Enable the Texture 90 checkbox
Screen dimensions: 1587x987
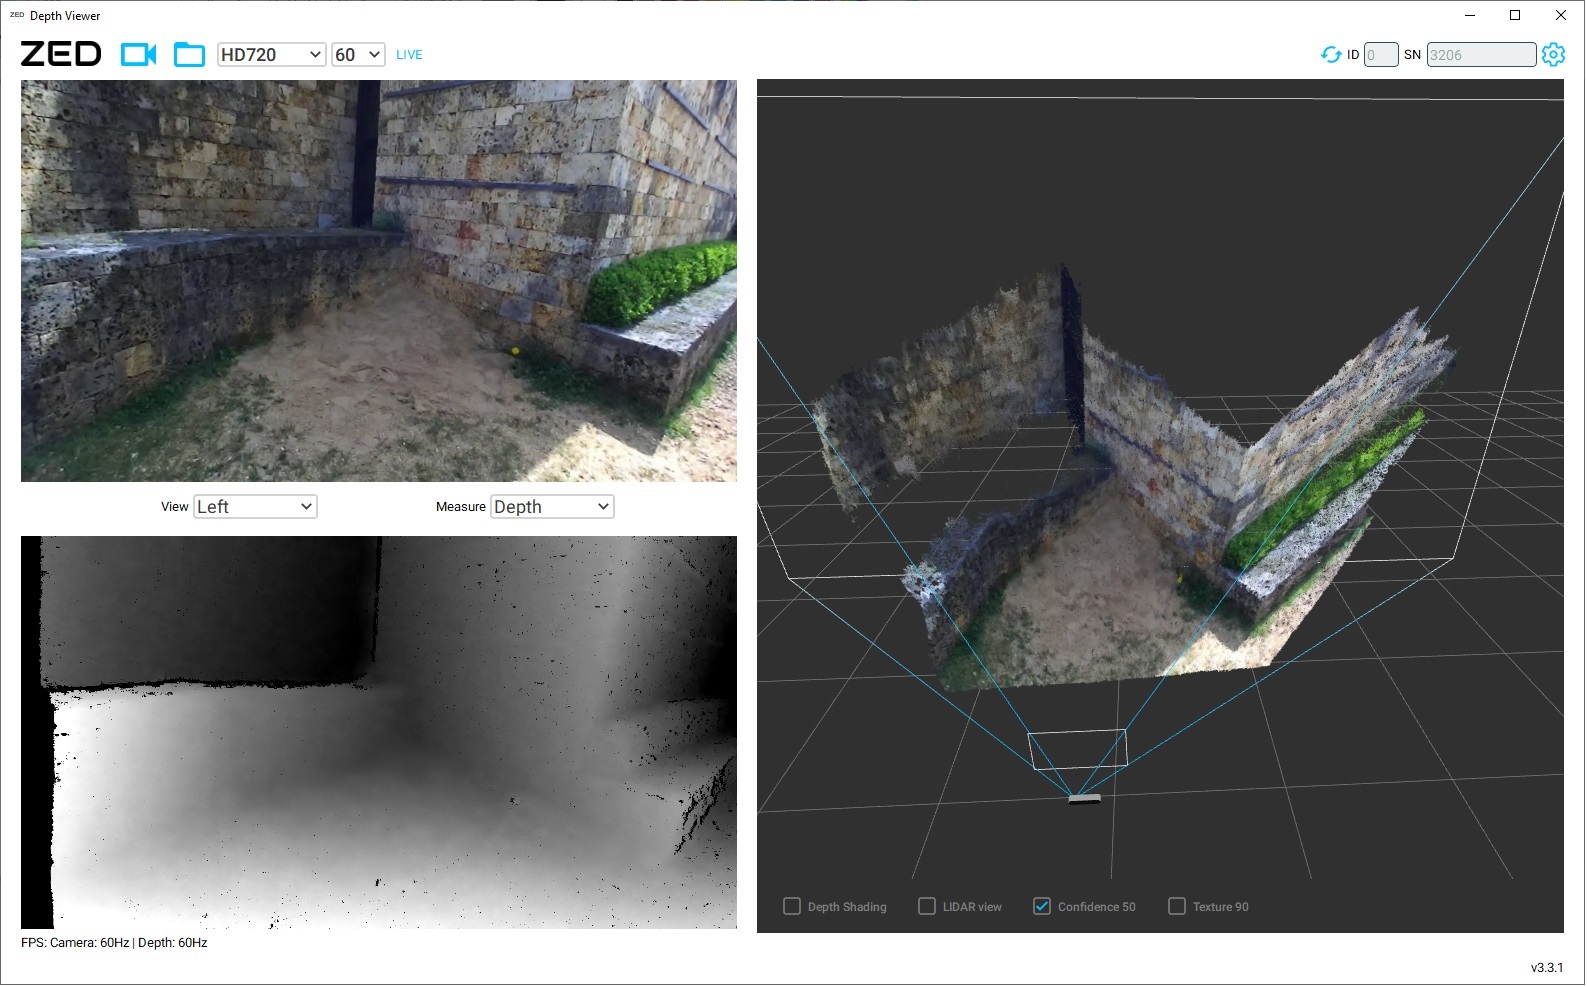[1177, 906]
